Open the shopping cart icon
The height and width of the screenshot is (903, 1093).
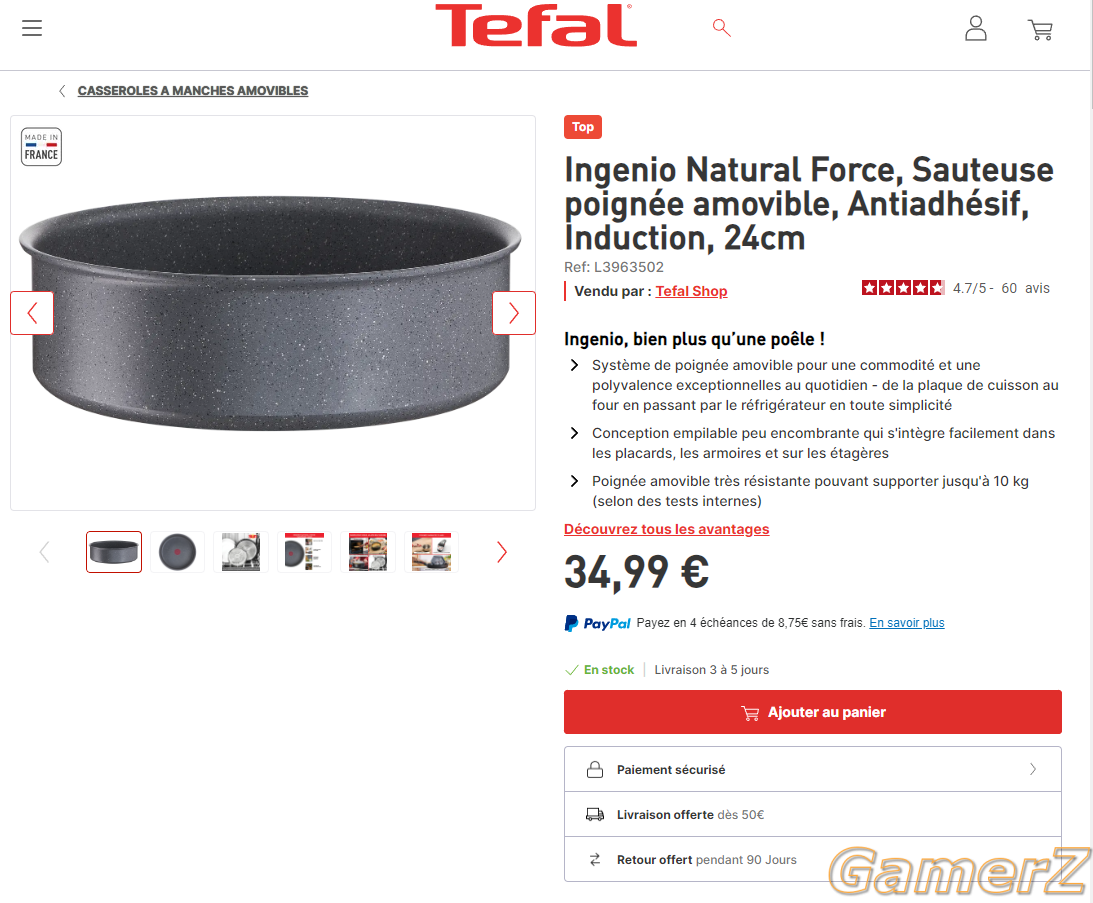pyautogui.click(x=1040, y=30)
